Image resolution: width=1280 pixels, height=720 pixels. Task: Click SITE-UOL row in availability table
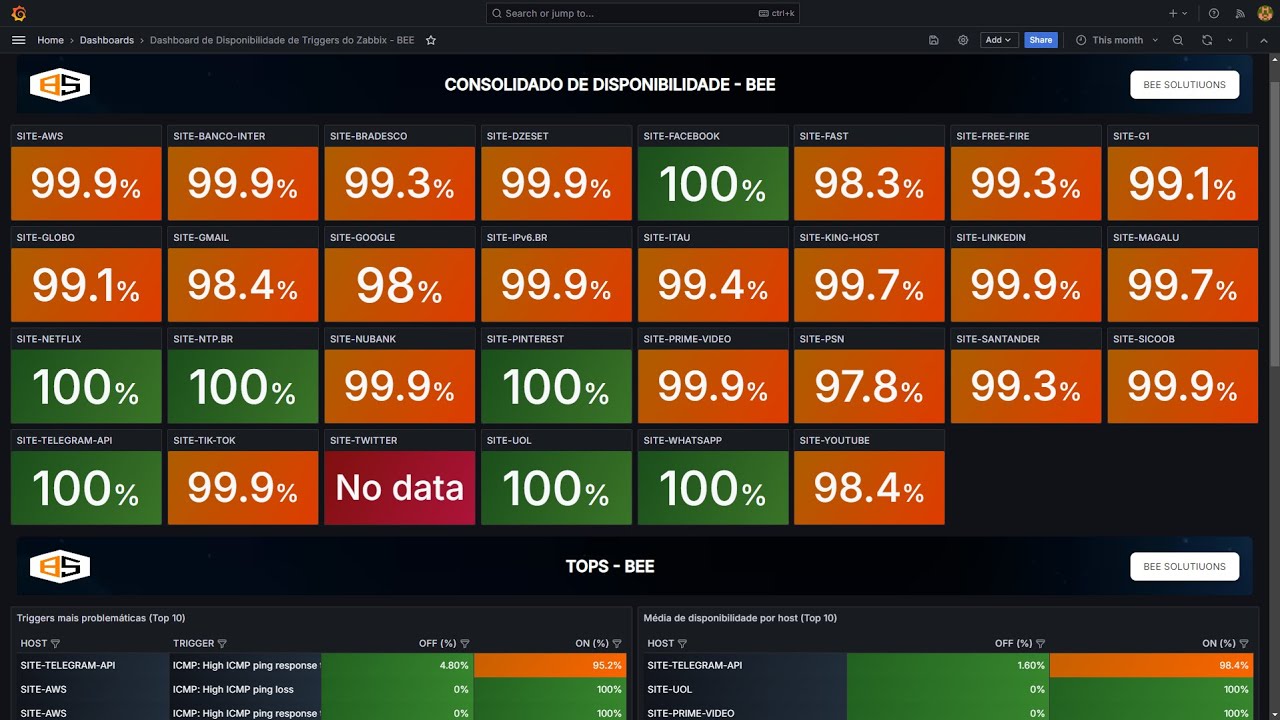[946, 689]
